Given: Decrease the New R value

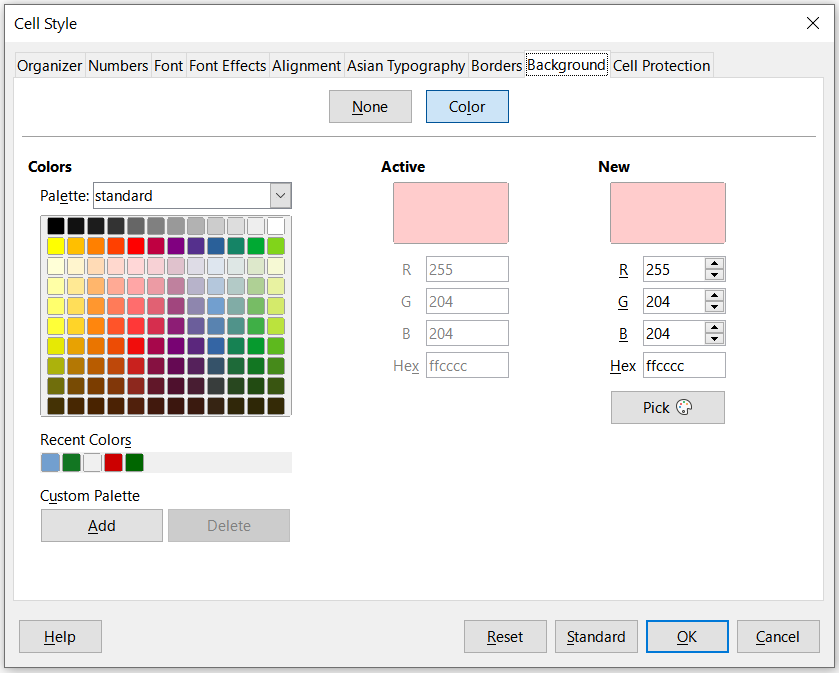Looking at the screenshot, I should pos(714,275).
